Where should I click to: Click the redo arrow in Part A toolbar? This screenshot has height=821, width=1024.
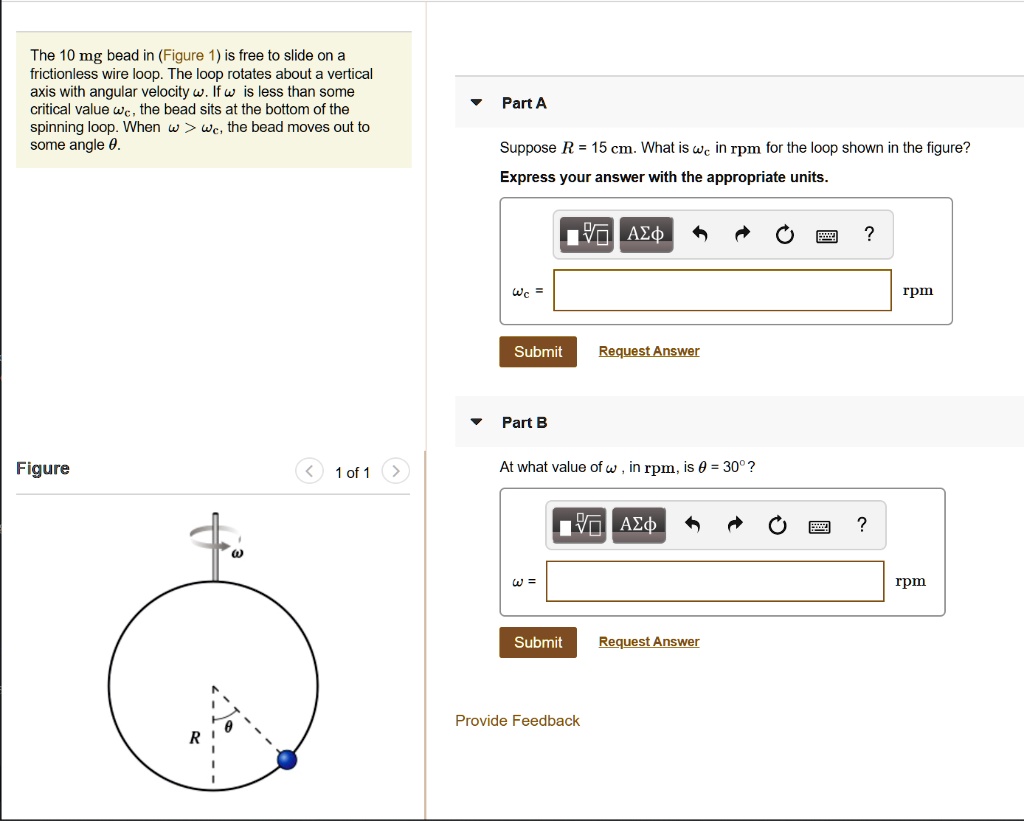point(742,233)
